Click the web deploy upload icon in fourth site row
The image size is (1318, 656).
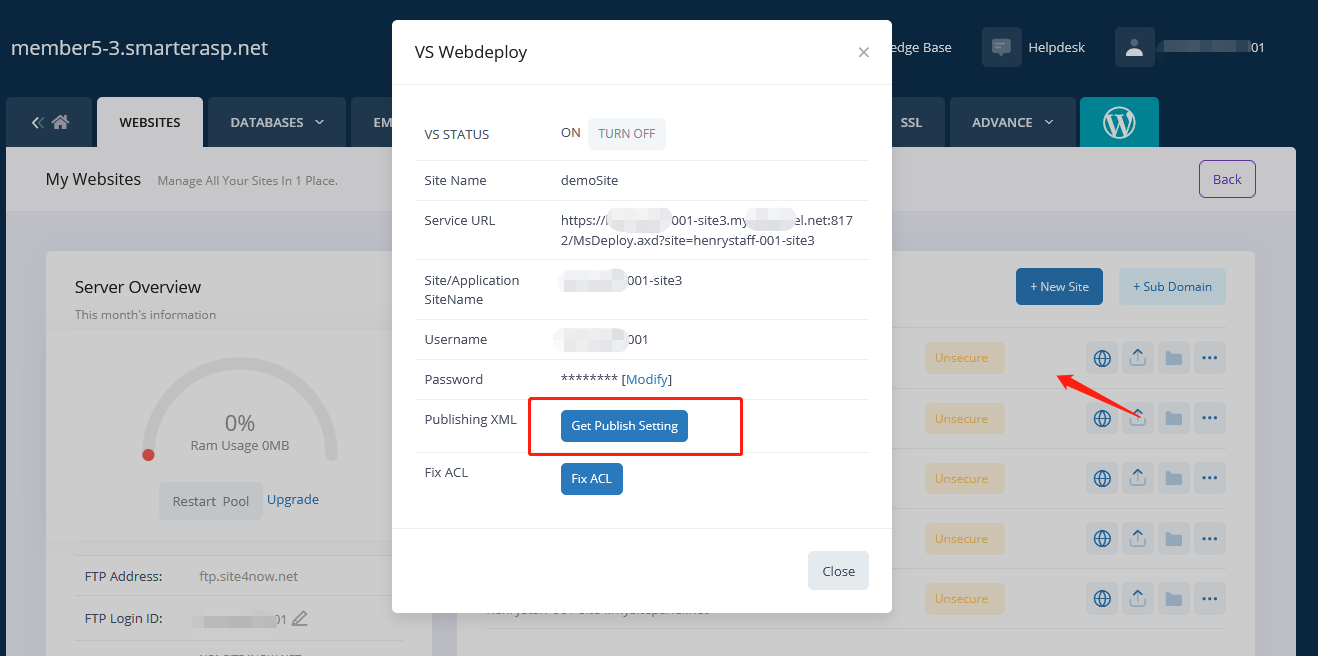1137,538
